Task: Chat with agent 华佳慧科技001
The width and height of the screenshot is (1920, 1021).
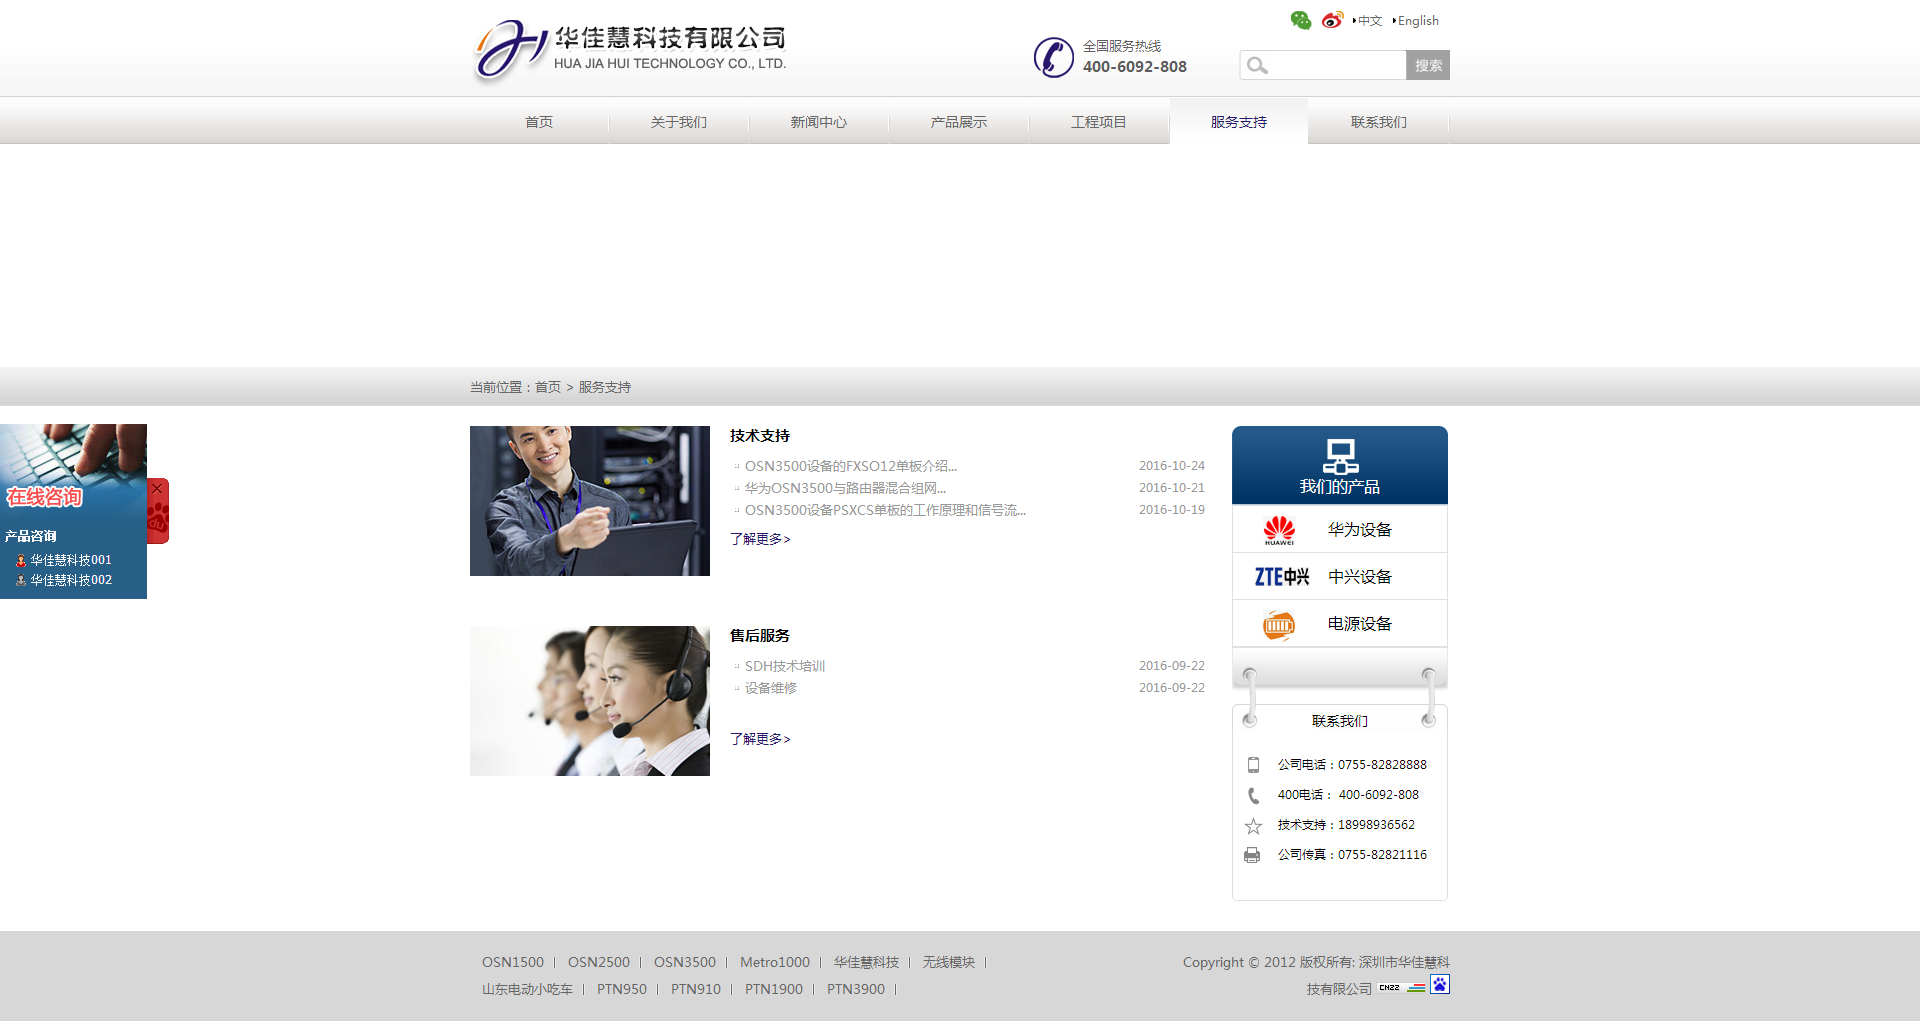Action: (71, 561)
